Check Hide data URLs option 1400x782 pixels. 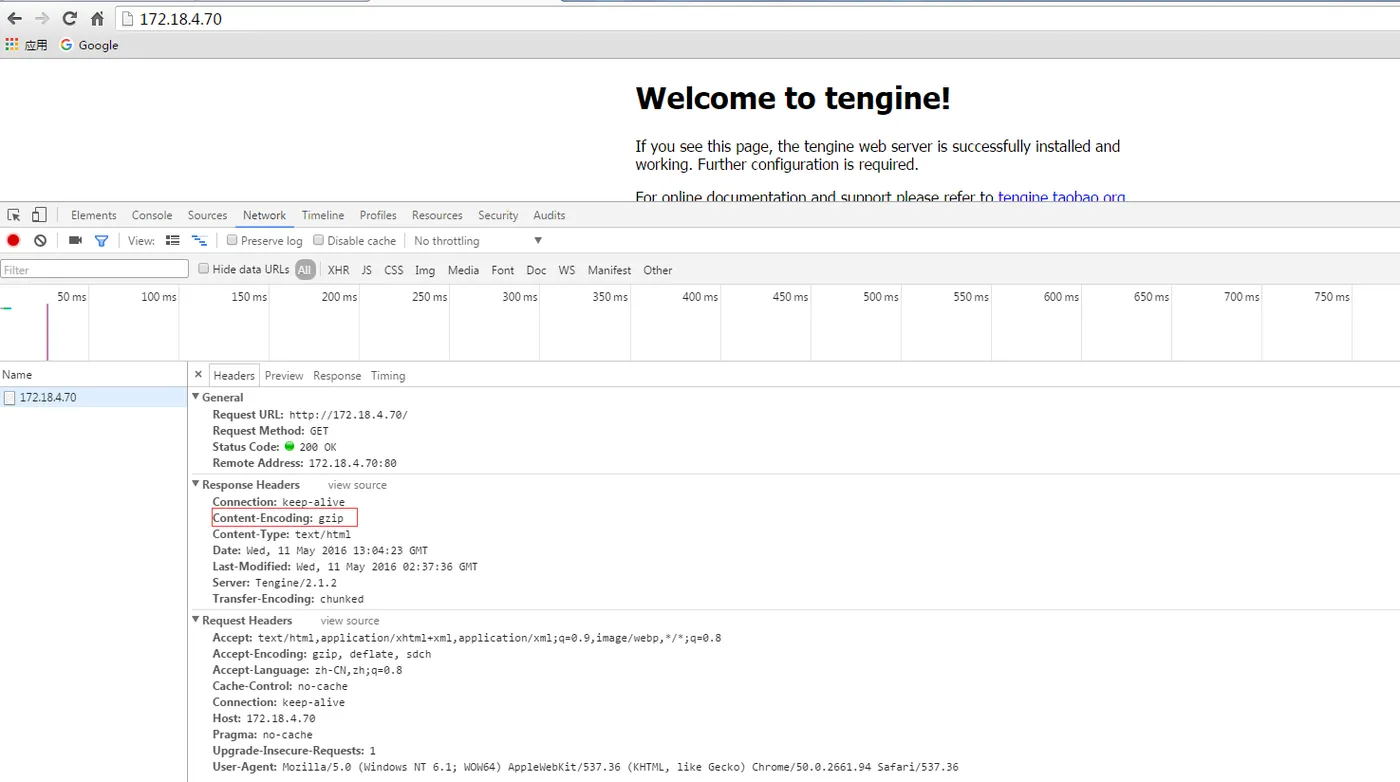coord(203,268)
